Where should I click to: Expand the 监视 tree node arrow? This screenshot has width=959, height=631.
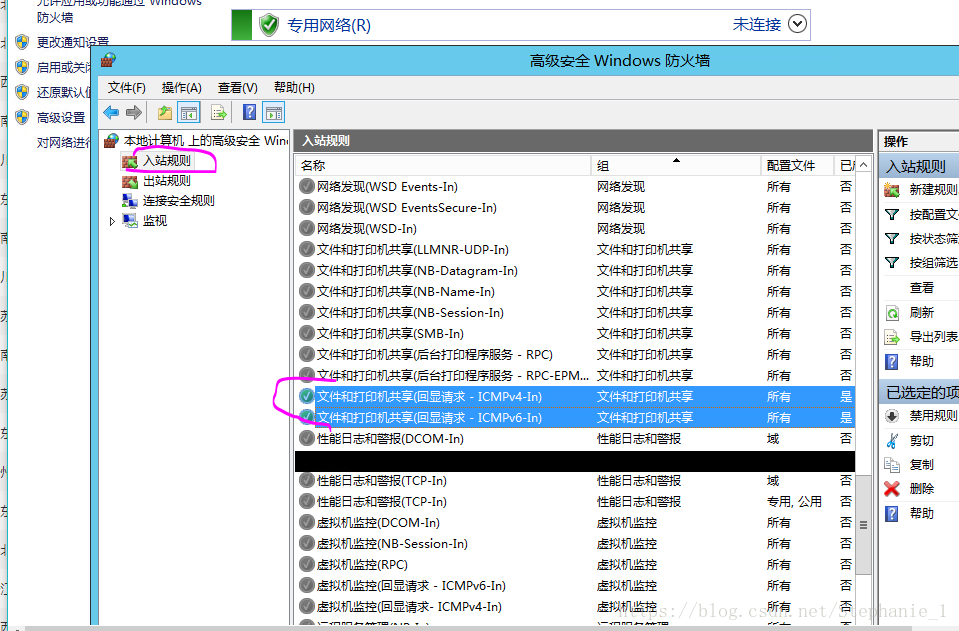coord(112,221)
